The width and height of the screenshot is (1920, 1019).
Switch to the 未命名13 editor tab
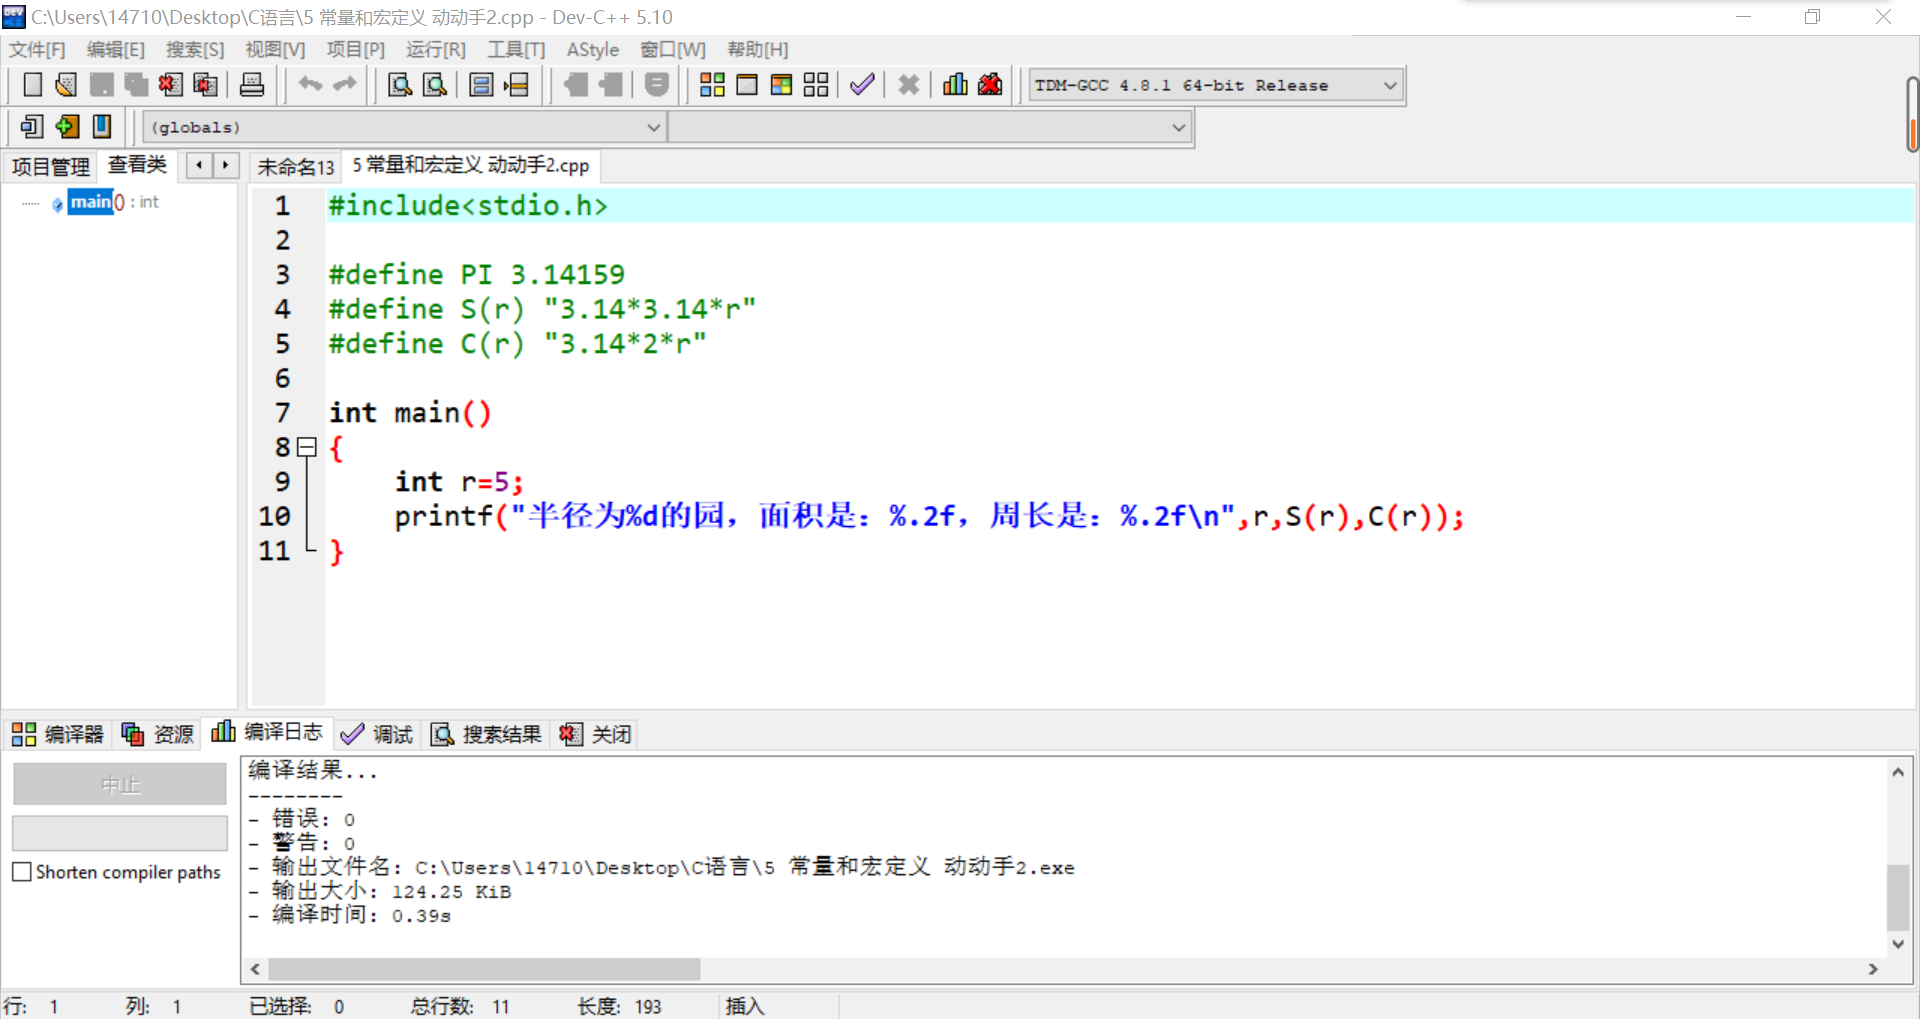click(296, 167)
